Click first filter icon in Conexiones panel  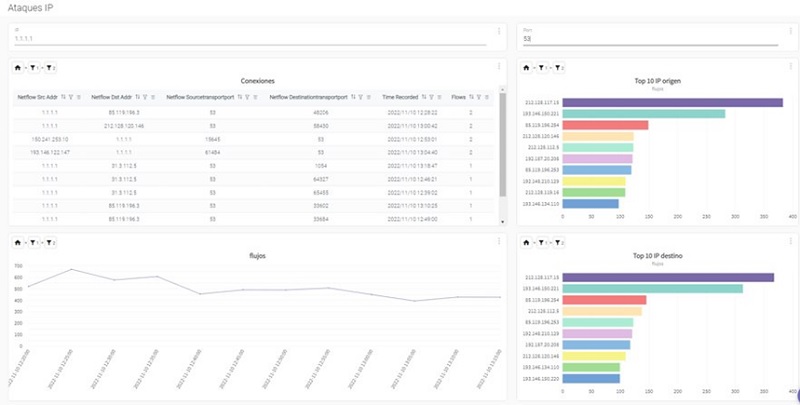pos(33,68)
